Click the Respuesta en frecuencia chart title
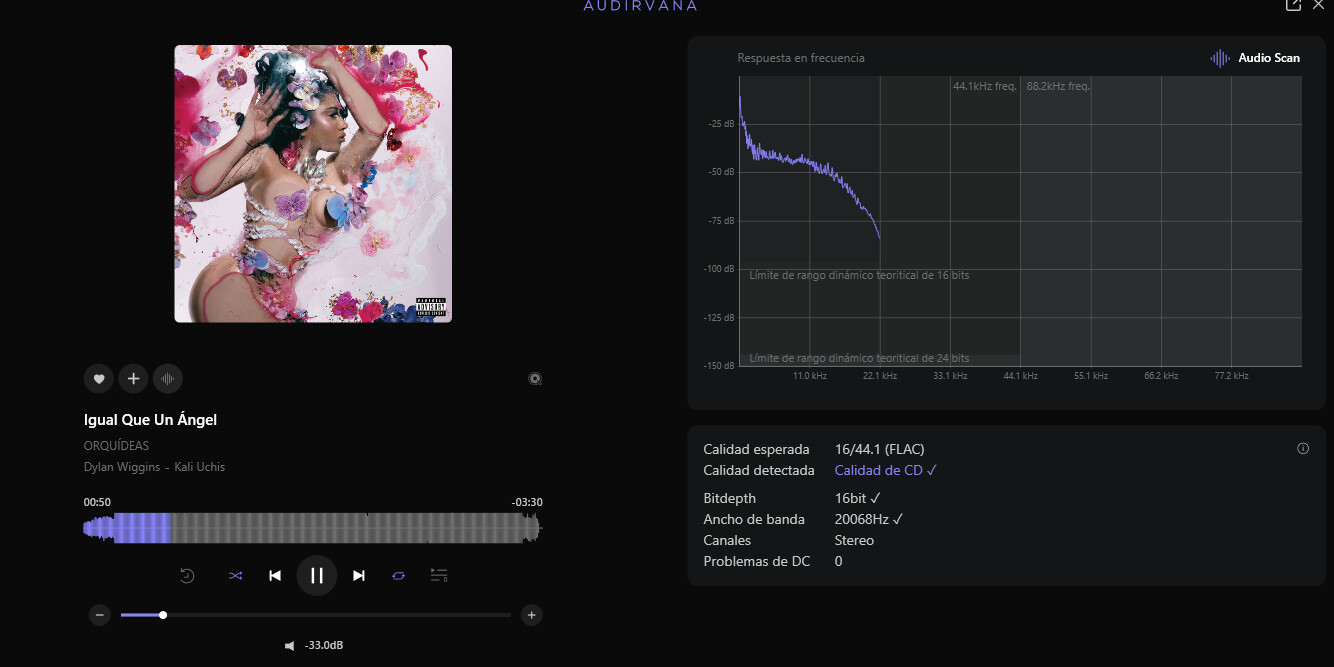The width and height of the screenshot is (1334, 667). click(x=801, y=58)
